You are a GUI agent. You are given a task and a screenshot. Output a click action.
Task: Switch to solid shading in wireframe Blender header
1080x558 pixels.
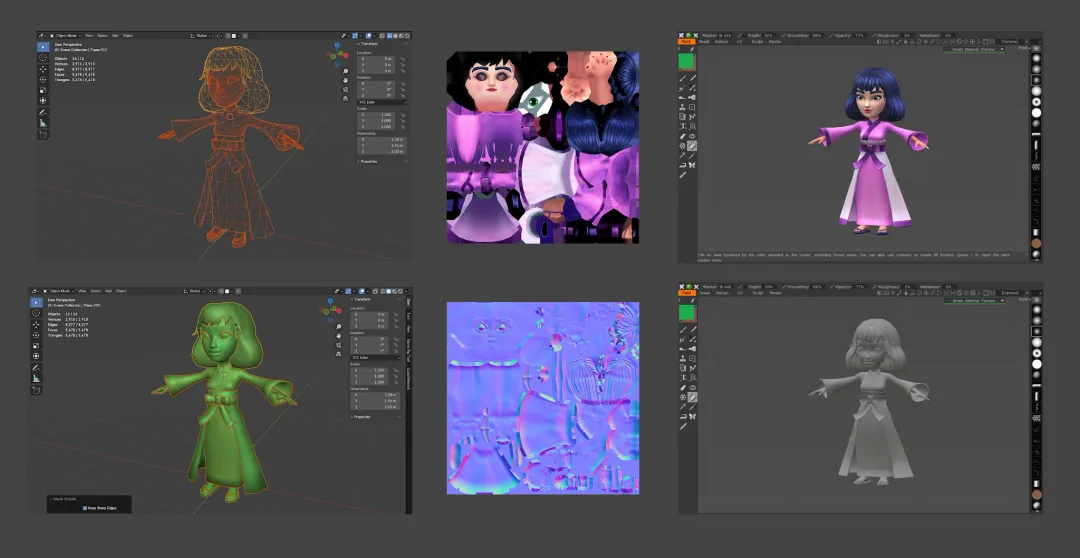click(x=395, y=36)
